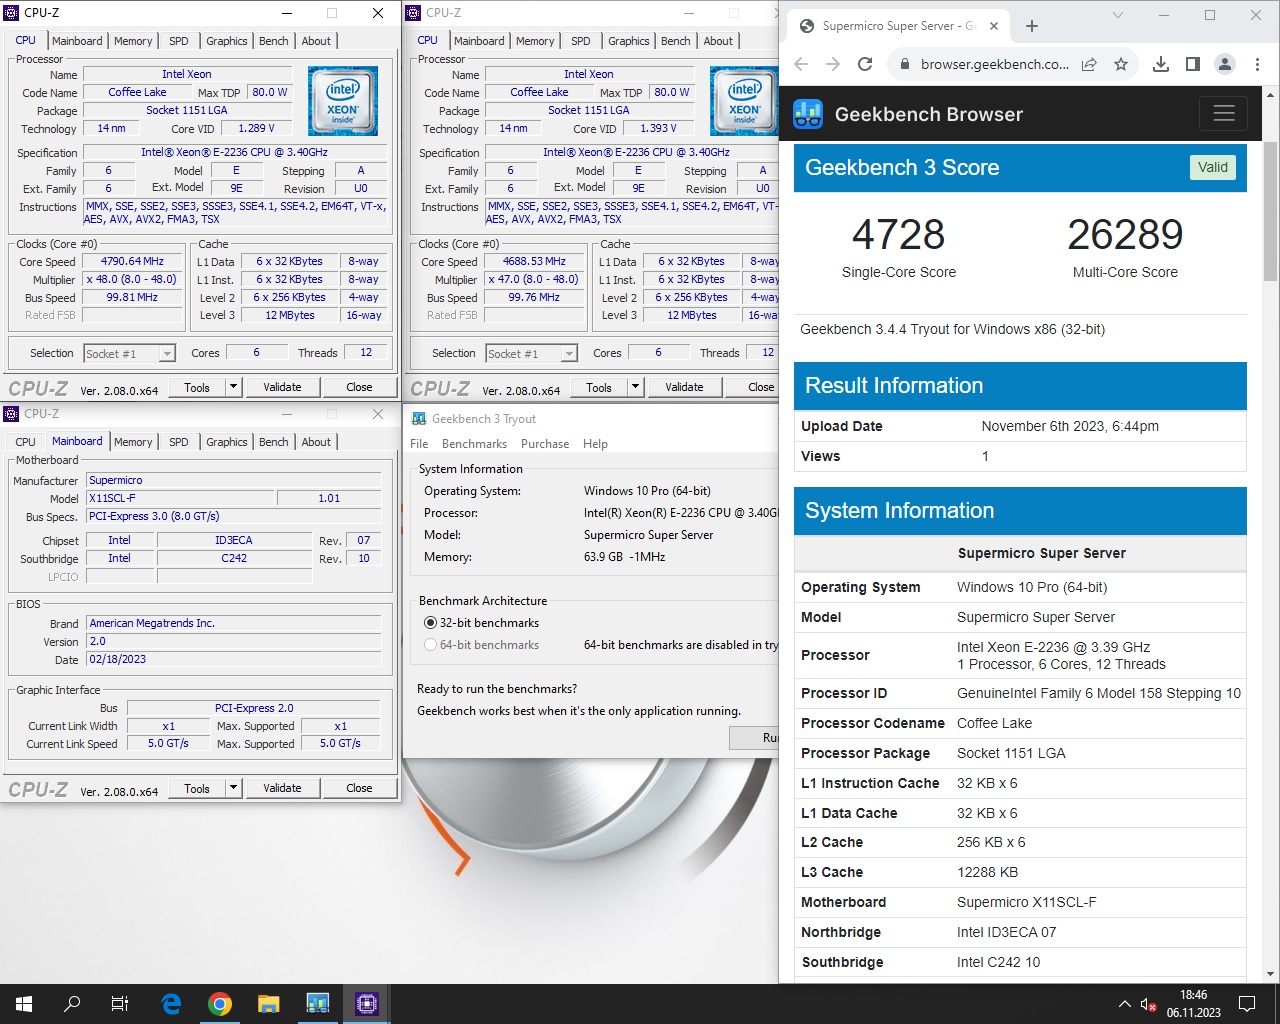The height and width of the screenshot is (1024, 1280).
Task: Click Intel Xeon logo in first CPU-Z window
Action: point(343,100)
